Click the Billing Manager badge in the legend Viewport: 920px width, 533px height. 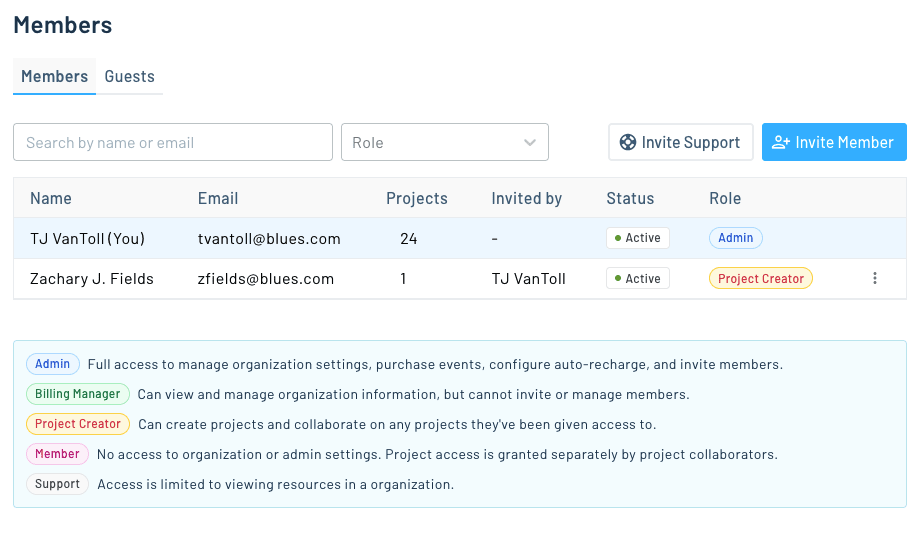tap(77, 394)
